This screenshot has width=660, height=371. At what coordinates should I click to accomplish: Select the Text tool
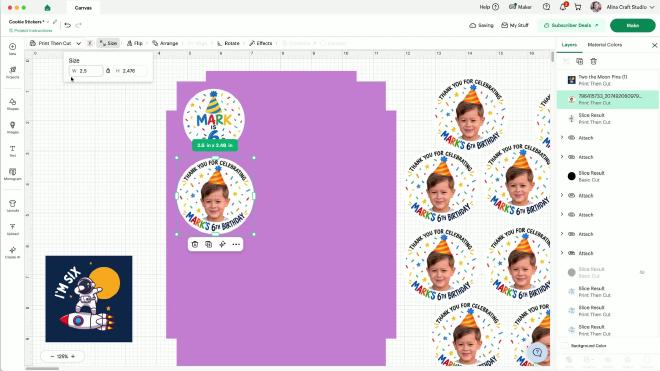tap(13, 151)
